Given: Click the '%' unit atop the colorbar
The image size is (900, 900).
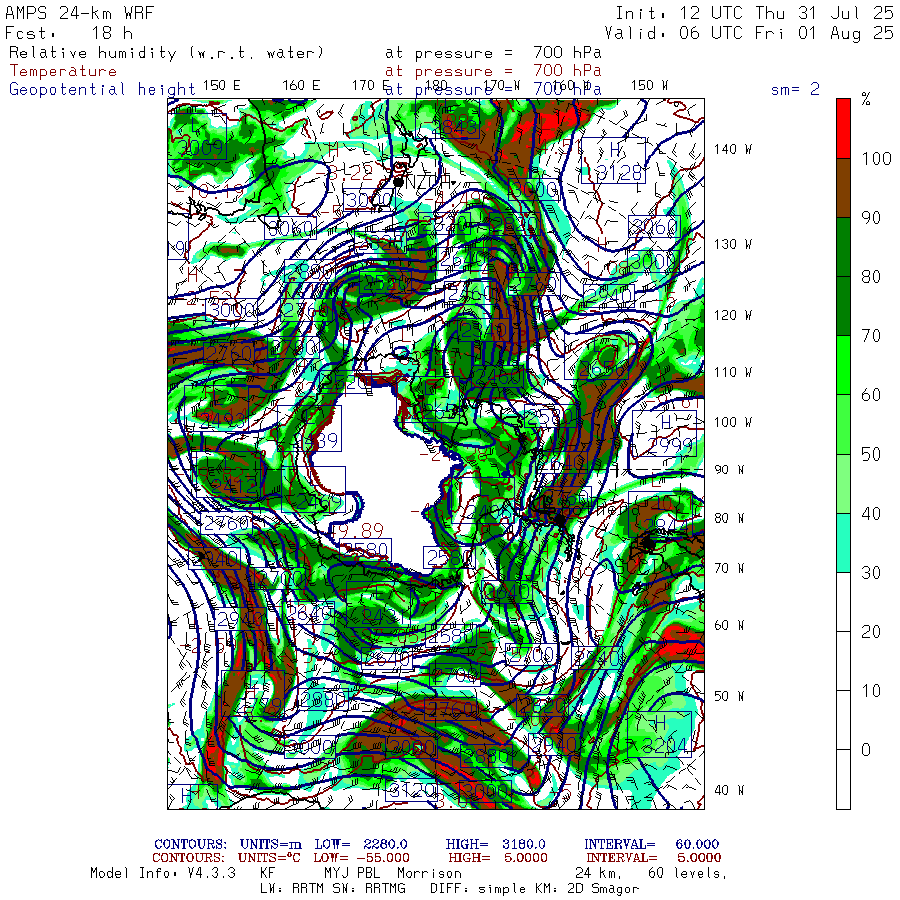Looking at the screenshot, I should click(x=866, y=99).
